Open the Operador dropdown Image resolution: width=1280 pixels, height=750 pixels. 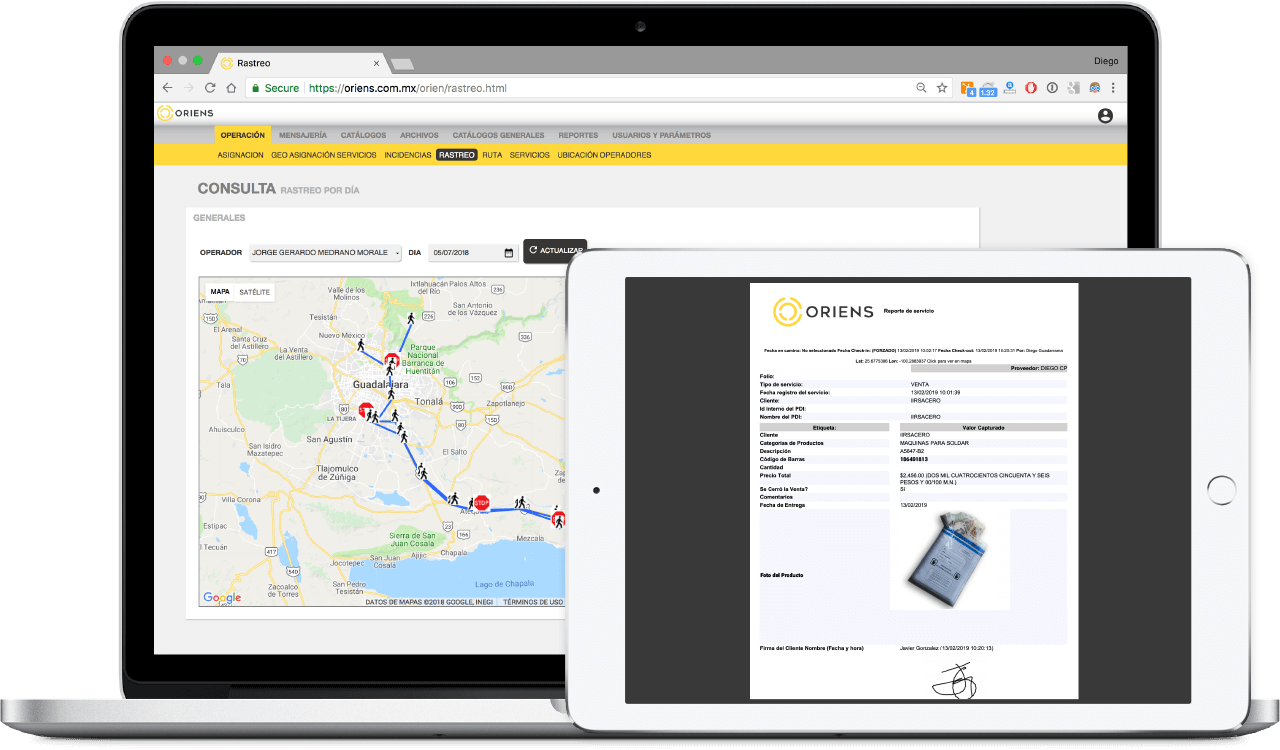coord(326,253)
